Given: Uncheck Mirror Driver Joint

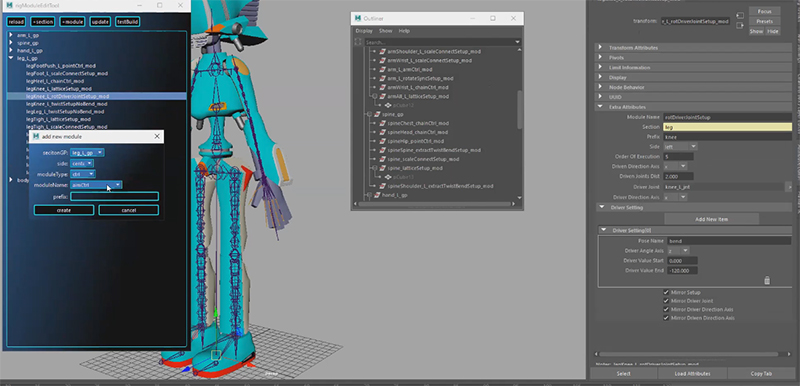Looking at the screenshot, I should [666, 301].
